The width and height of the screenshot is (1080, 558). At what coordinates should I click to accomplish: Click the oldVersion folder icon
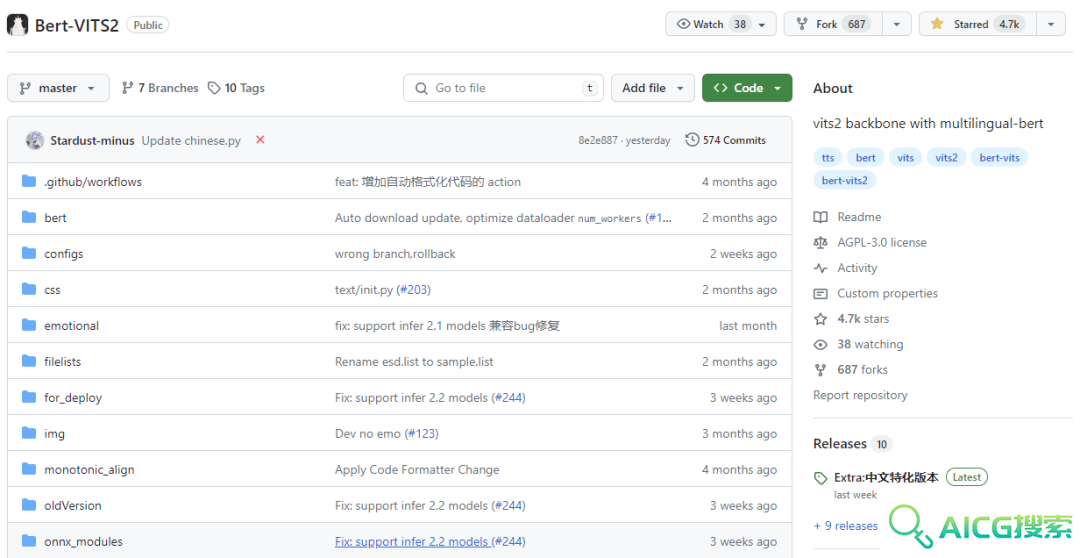29,505
